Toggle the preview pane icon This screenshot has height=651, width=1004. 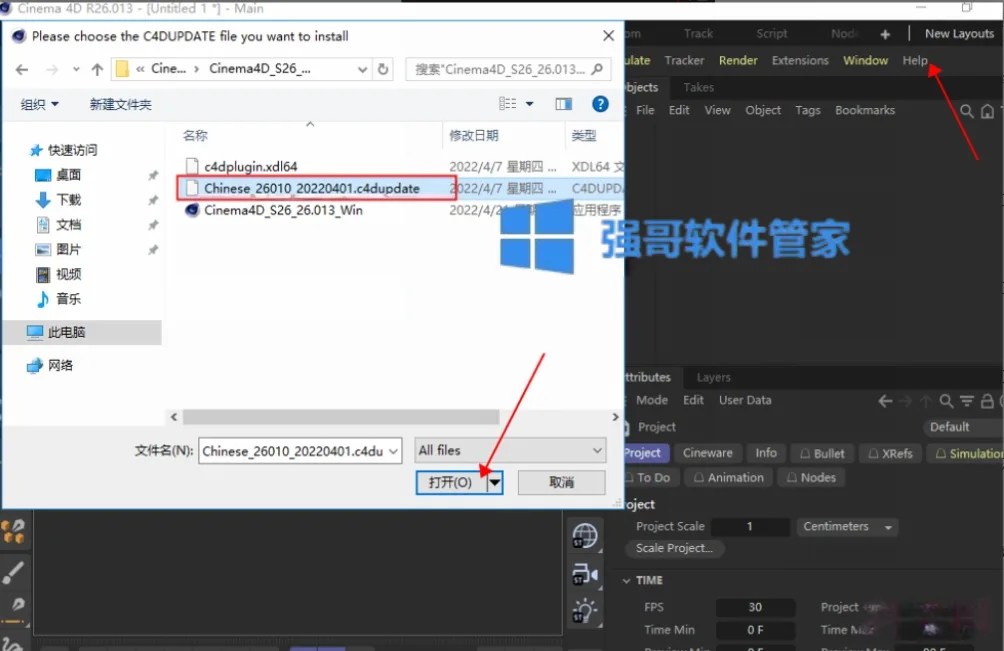[x=563, y=104]
